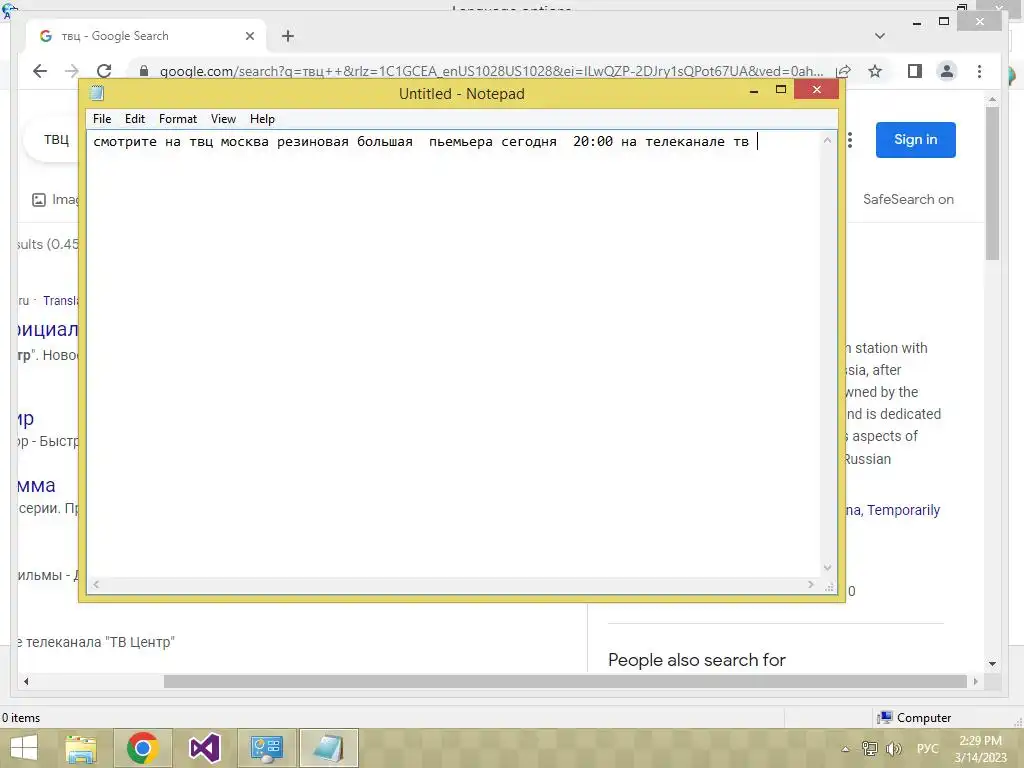
Task: Click Notepad horizontal scrollbar left arrow
Action: 96,584
